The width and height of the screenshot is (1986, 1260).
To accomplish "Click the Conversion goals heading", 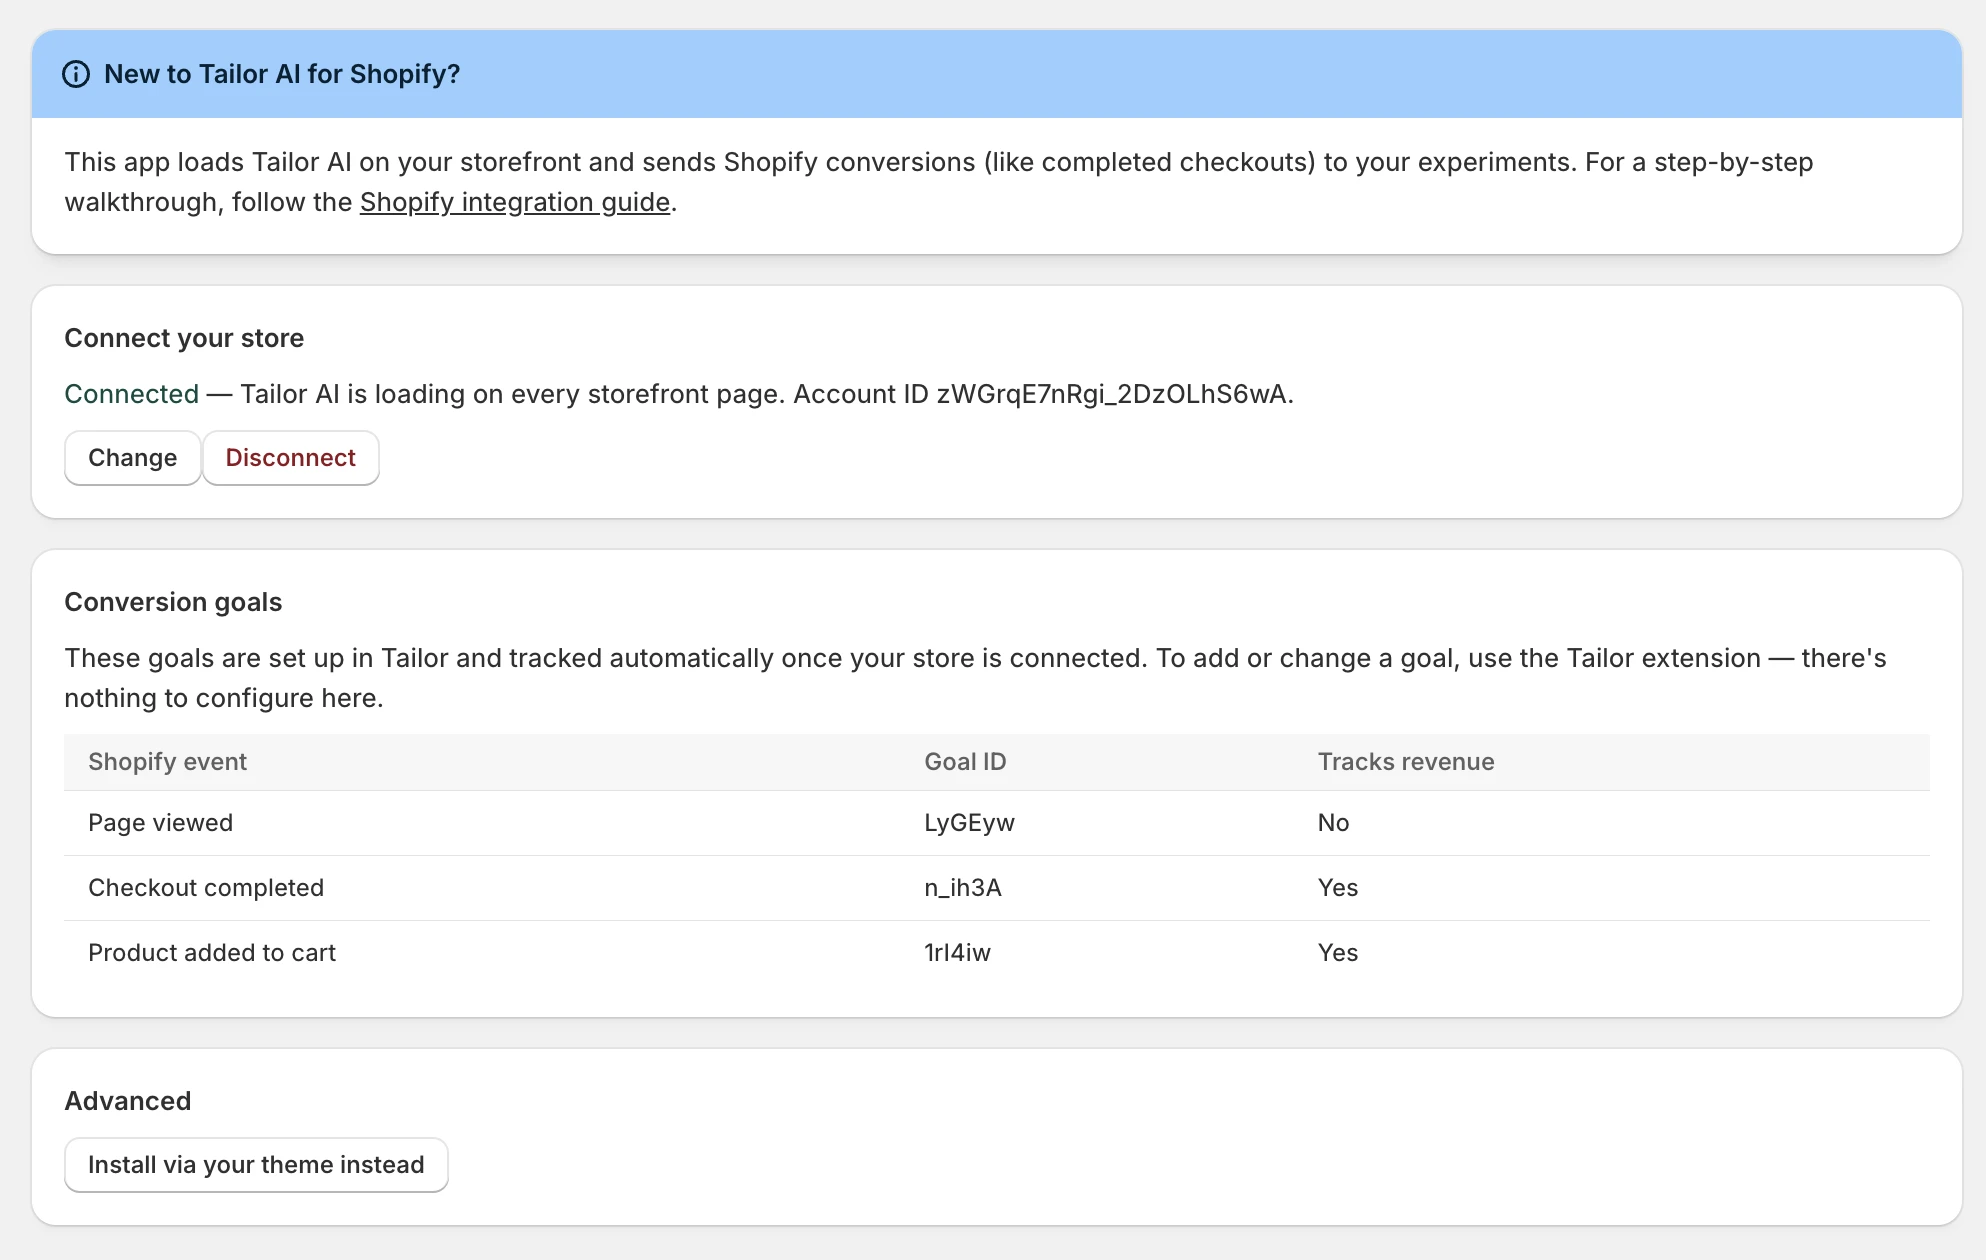I will click(x=173, y=602).
